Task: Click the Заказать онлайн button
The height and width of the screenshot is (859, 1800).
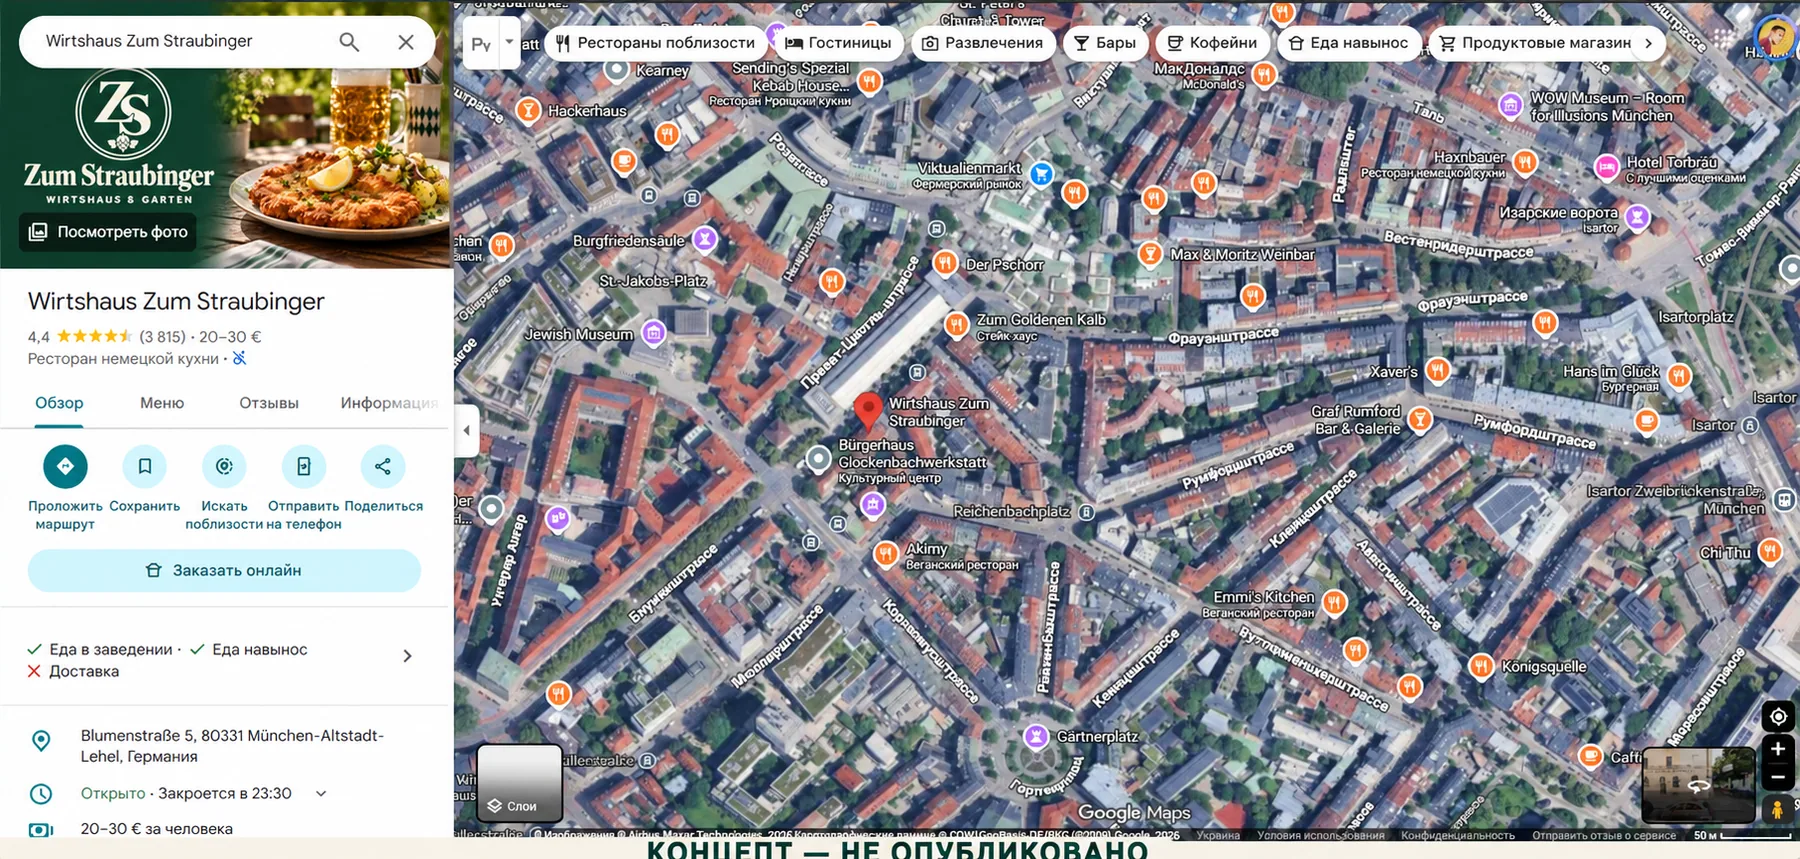Action: click(224, 570)
